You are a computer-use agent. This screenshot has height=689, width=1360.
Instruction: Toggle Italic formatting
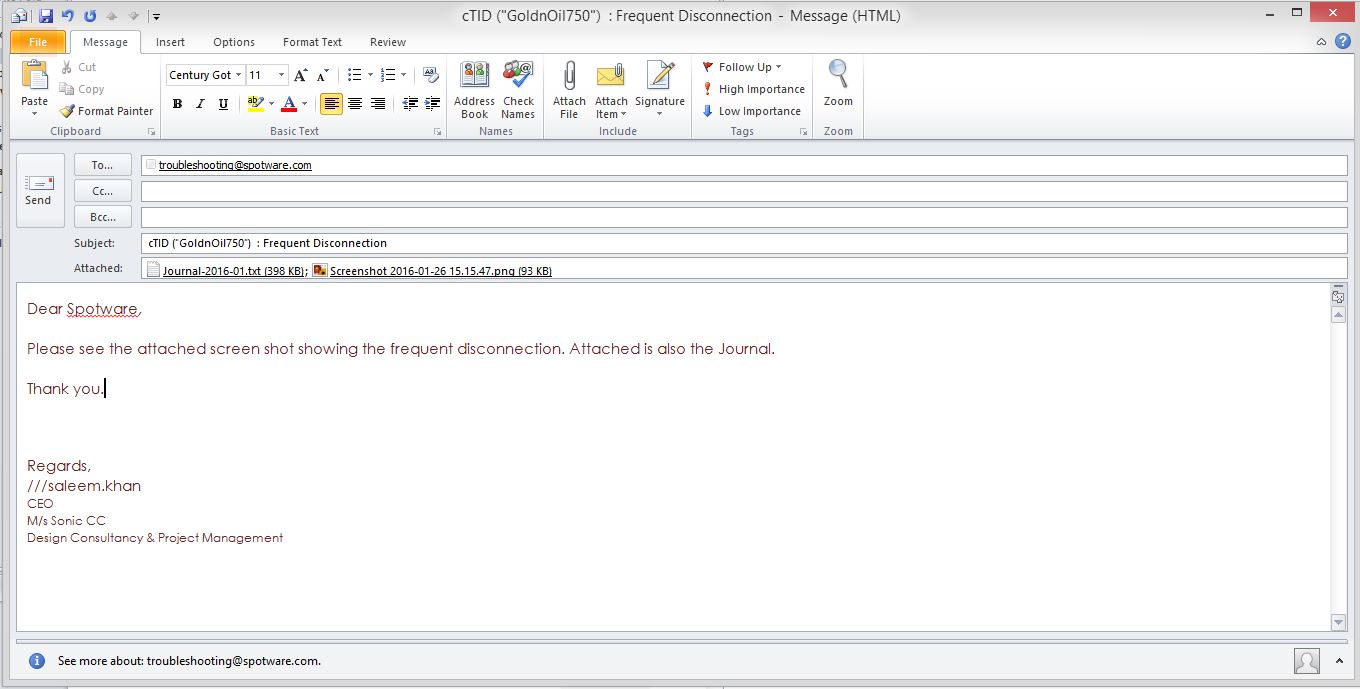(200, 104)
